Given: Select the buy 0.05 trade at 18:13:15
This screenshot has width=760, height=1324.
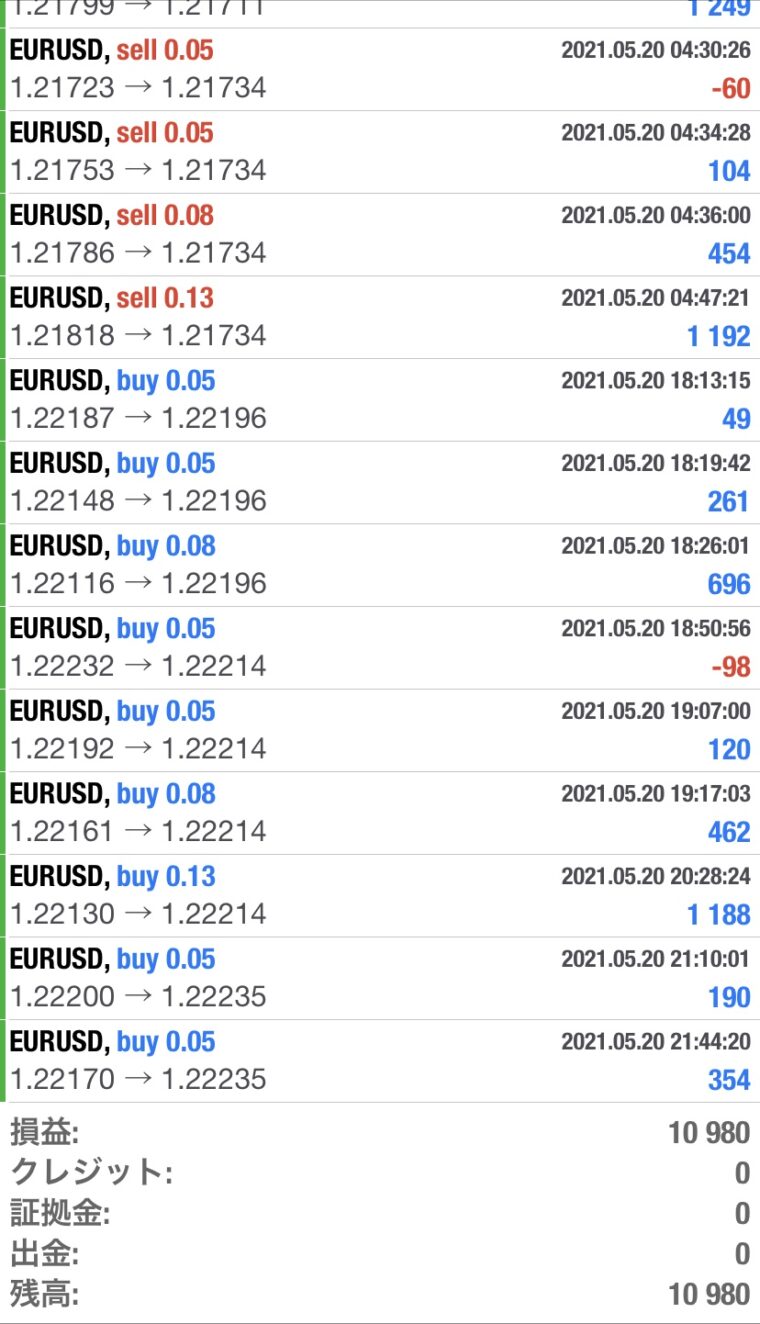Looking at the screenshot, I should (380, 400).
